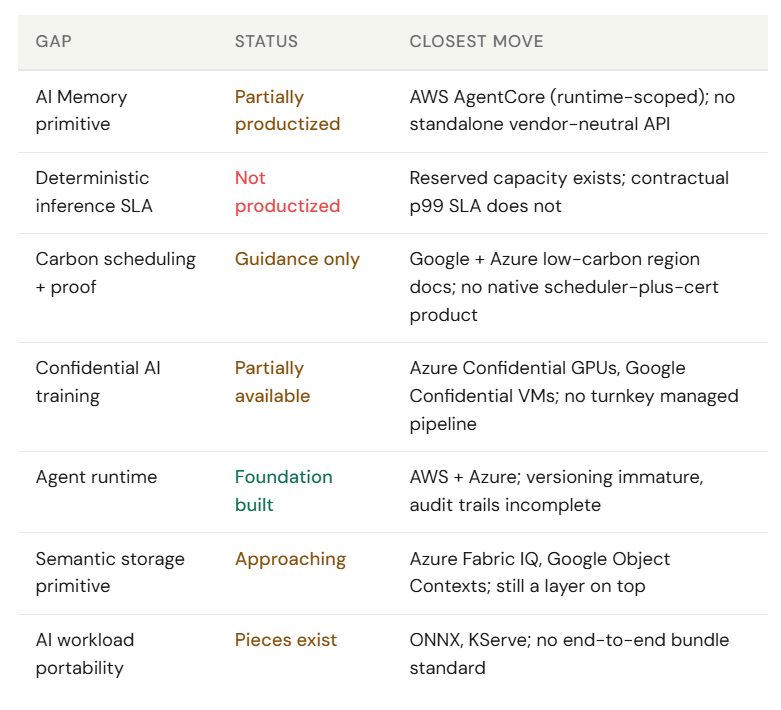781x710 pixels.
Task: Click the AWS AgentCore description text
Action: pos(572,111)
